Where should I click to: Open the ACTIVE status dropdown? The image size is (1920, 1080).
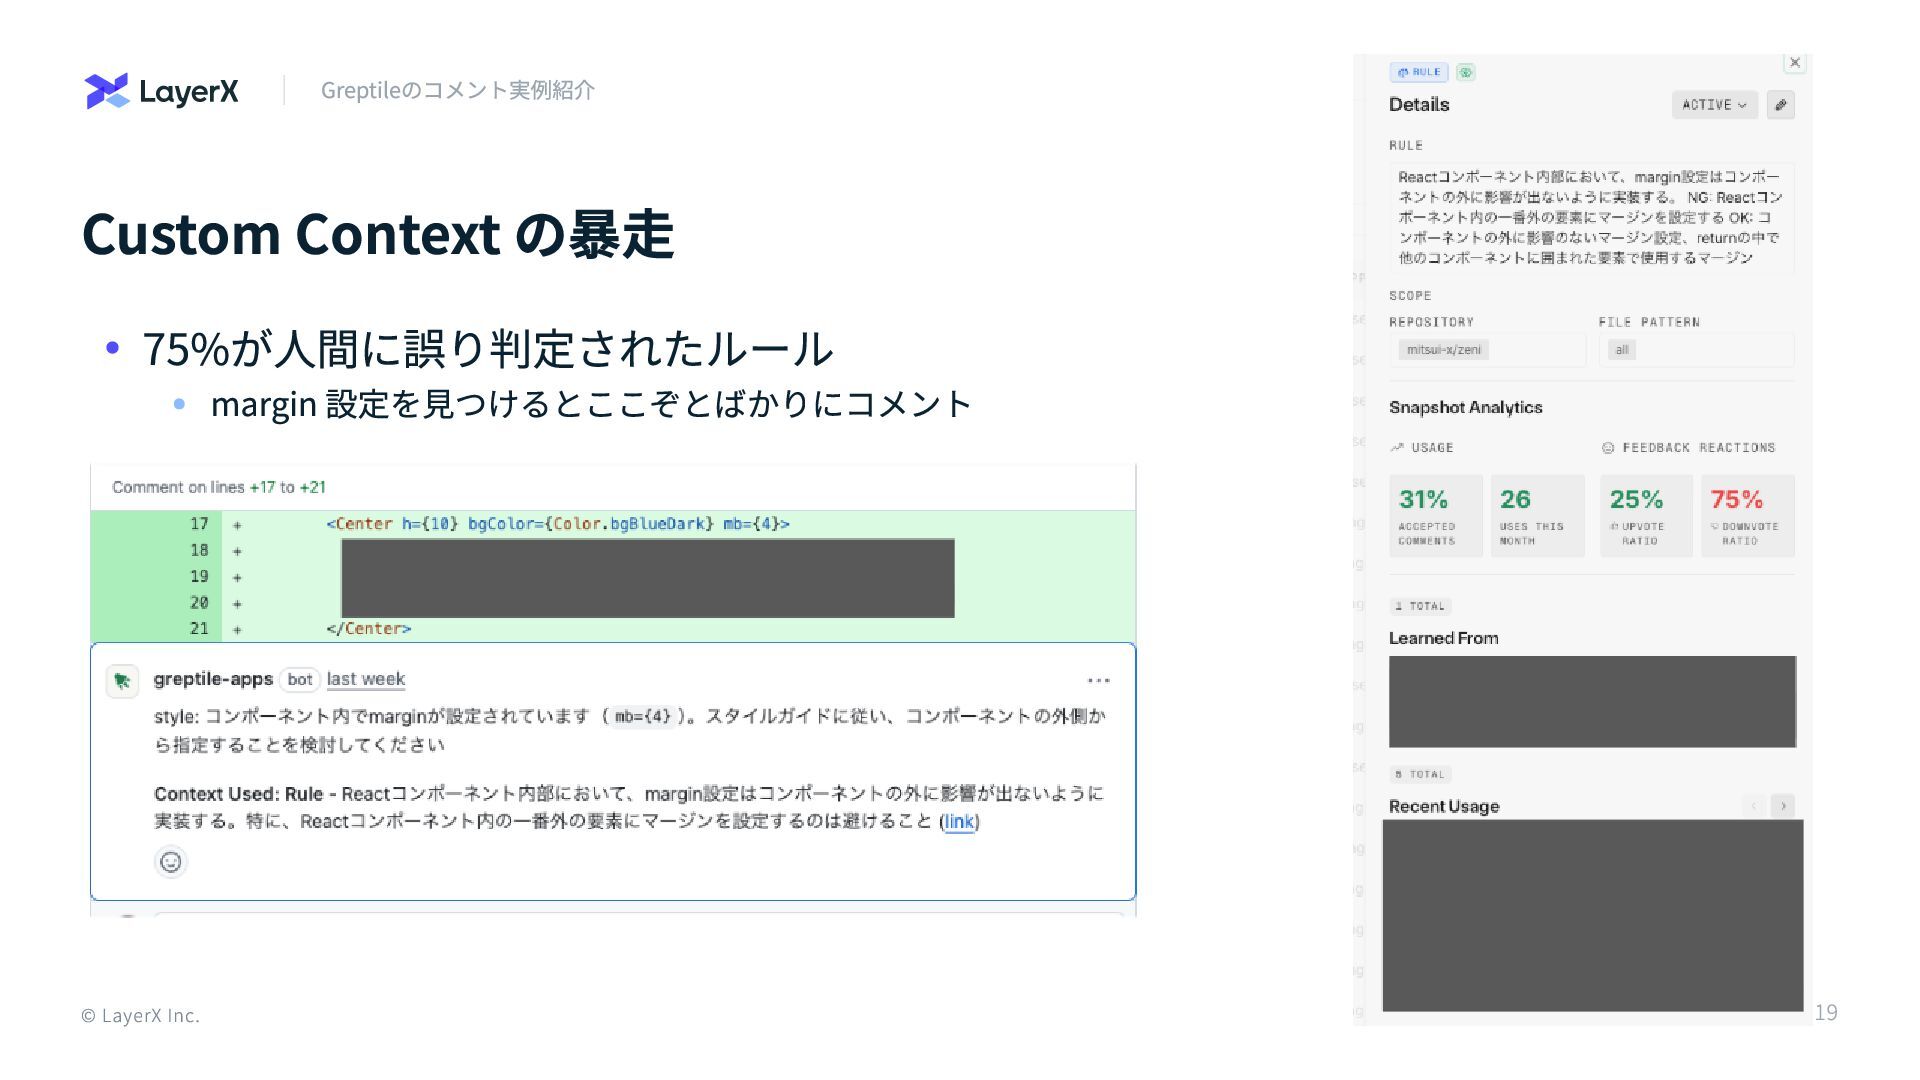coord(1714,105)
